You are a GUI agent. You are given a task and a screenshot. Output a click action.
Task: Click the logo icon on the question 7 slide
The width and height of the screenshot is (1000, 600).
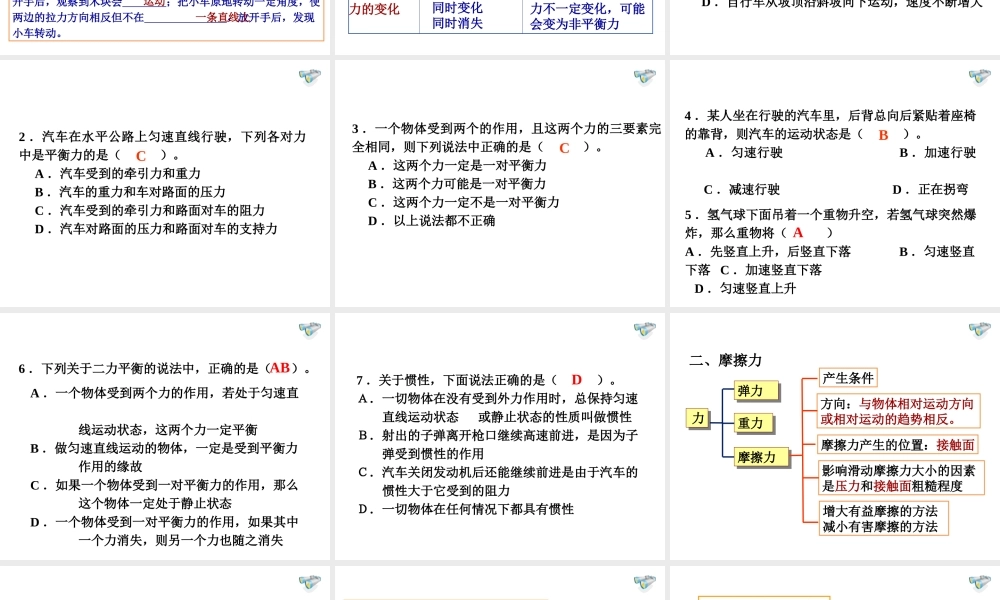click(x=645, y=329)
